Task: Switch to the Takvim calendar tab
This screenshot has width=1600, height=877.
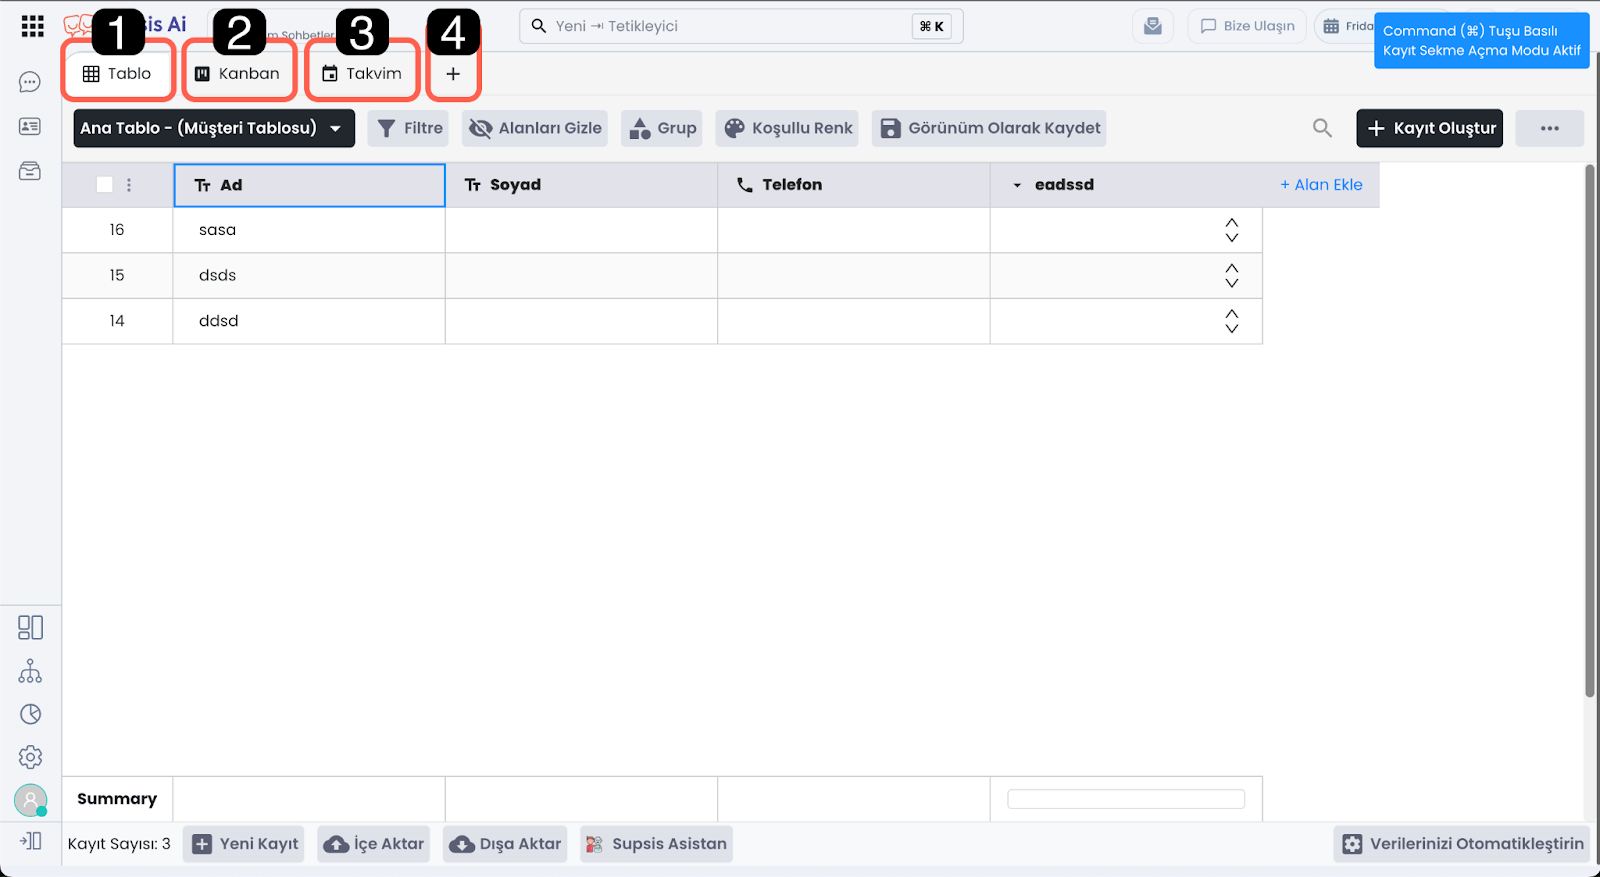Action: coord(361,74)
